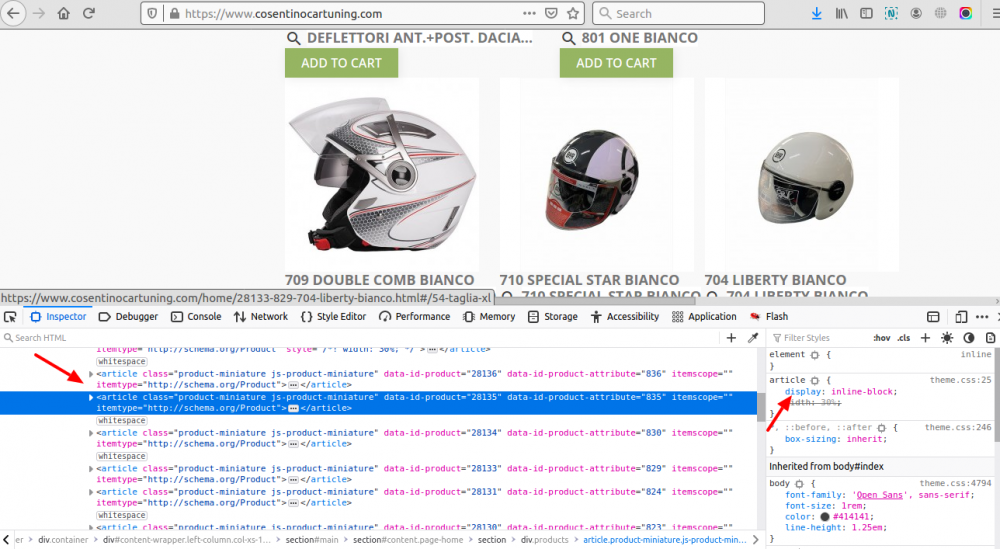
Task: Open the Memory tab
Action: point(489,317)
